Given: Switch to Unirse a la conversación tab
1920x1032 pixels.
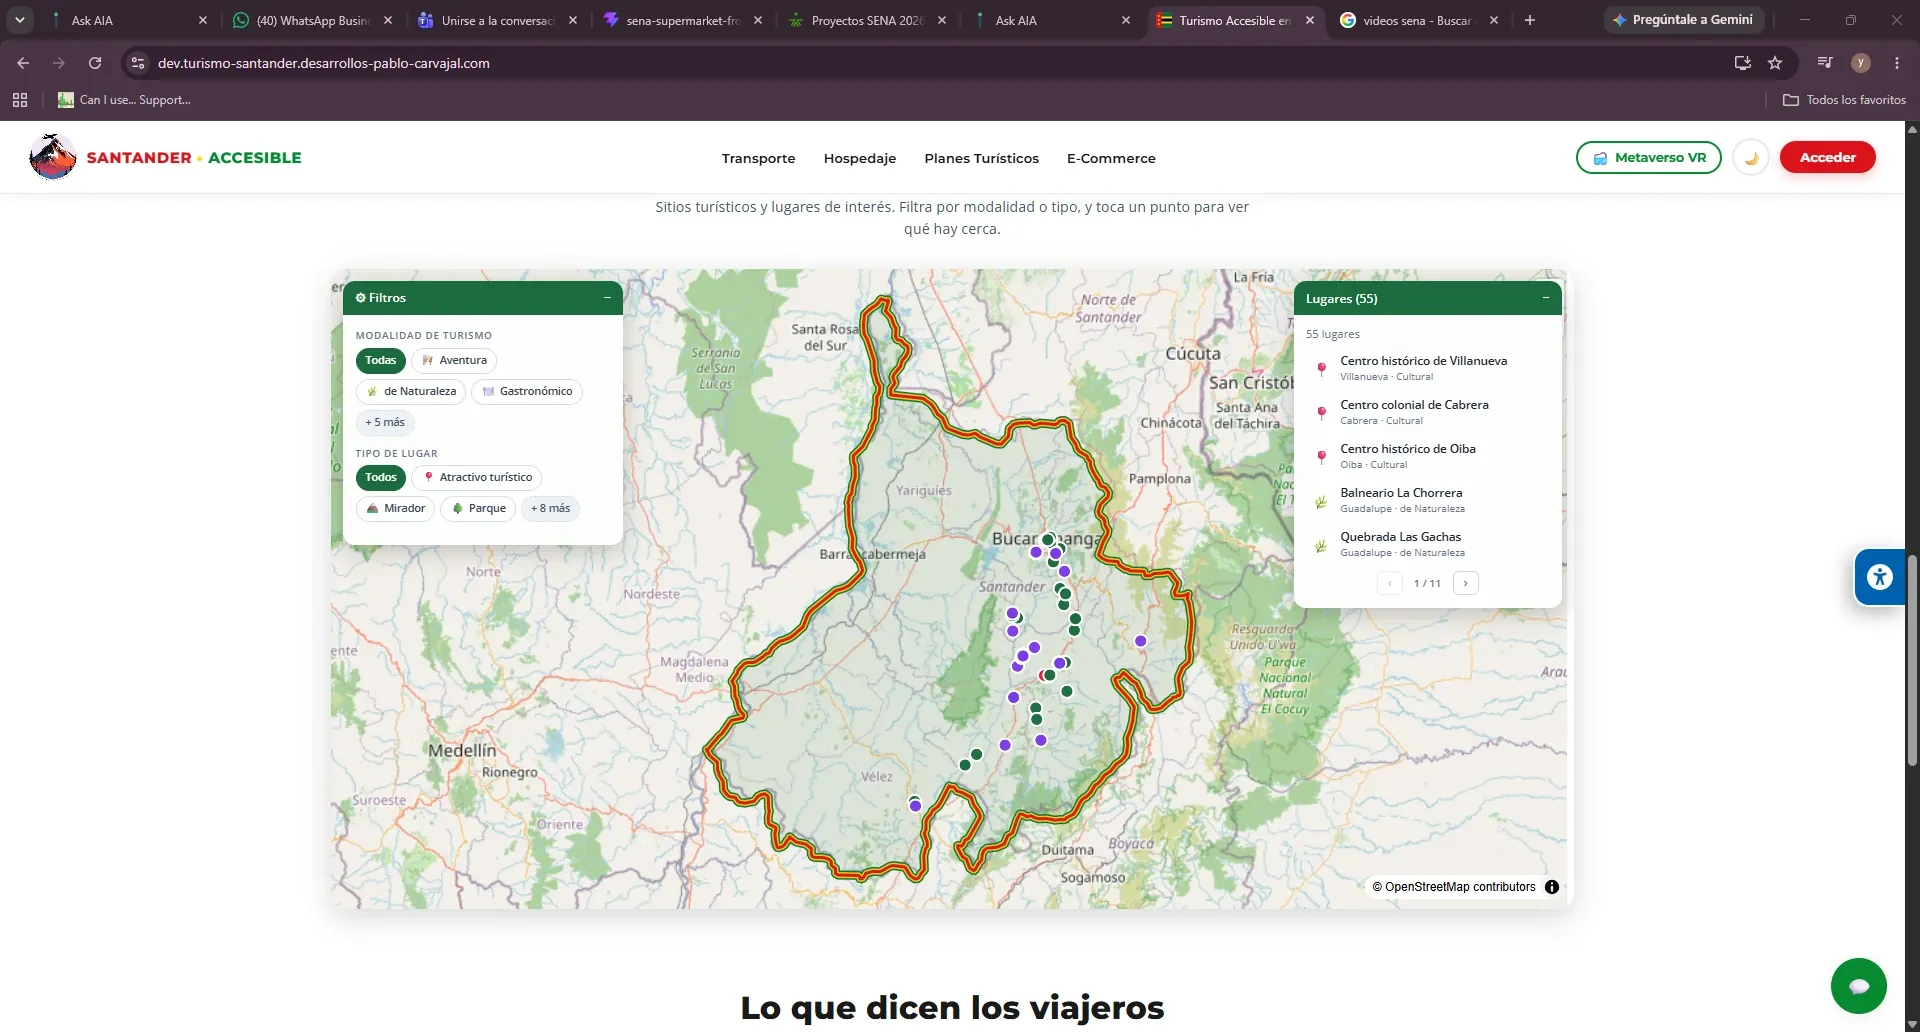Looking at the screenshot, I should point(498,20).
